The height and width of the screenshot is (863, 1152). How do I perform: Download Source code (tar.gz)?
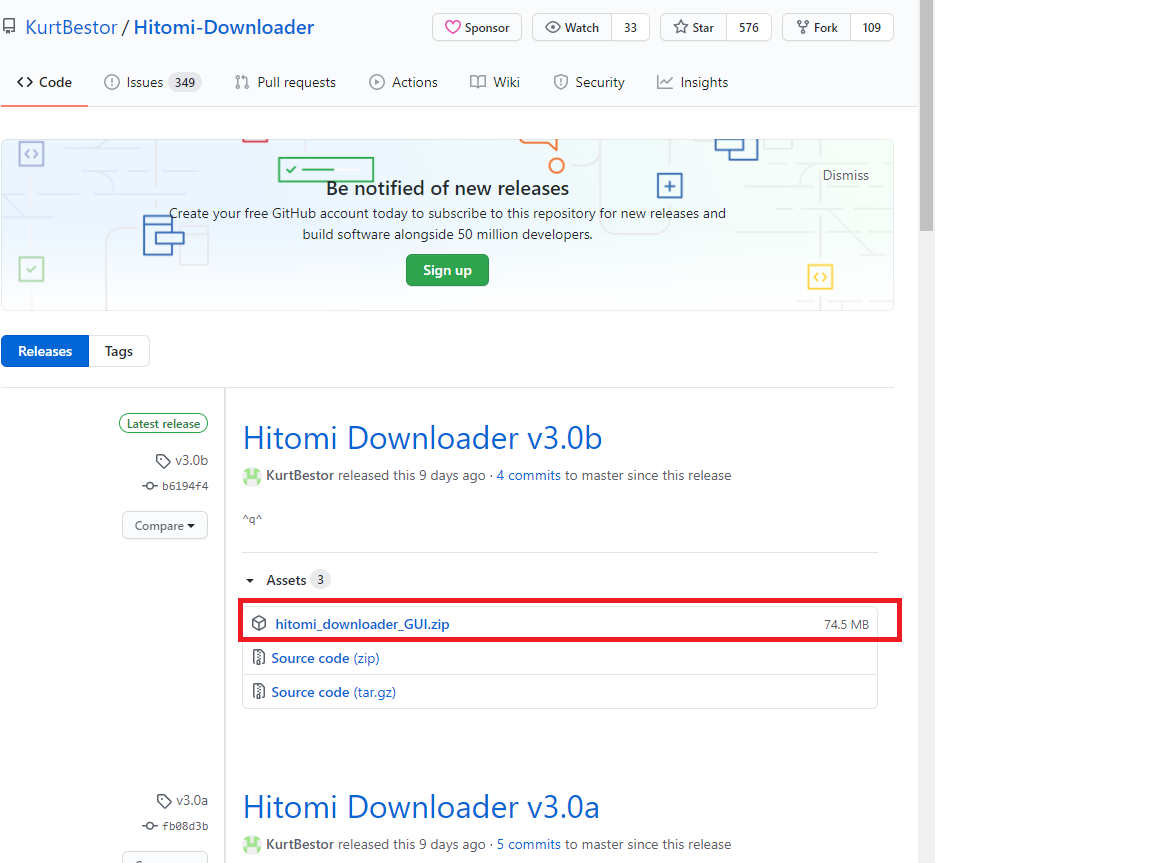pos(334,692)
